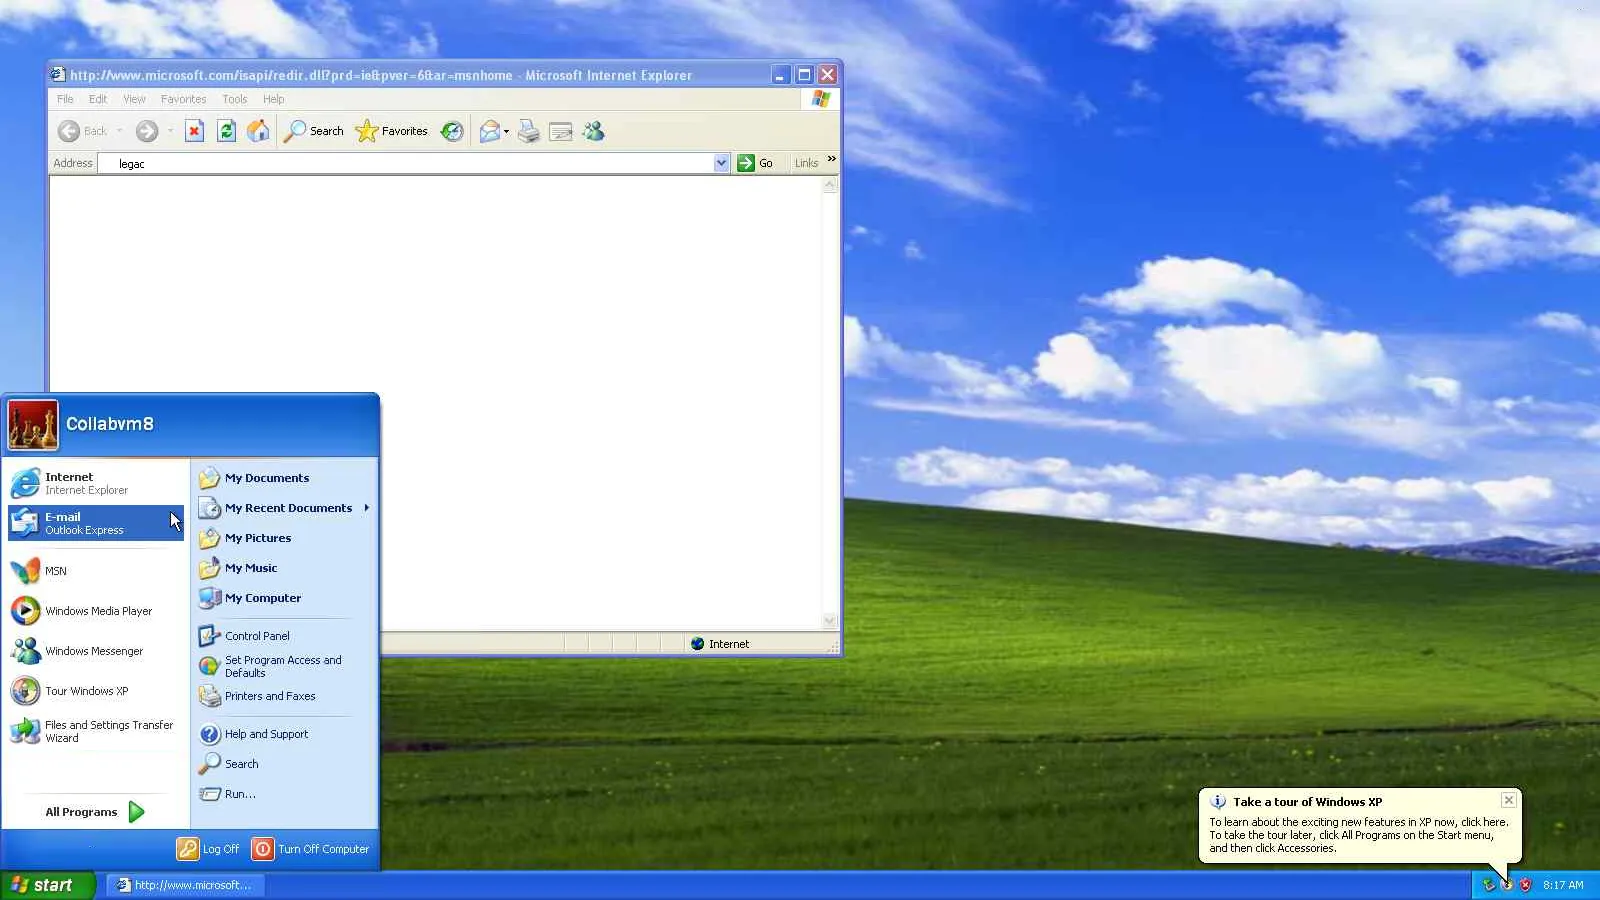Launch Internet Explorer from the Start menu
Viewport: 1600px width, 900px height.
[x=96, y=483]
